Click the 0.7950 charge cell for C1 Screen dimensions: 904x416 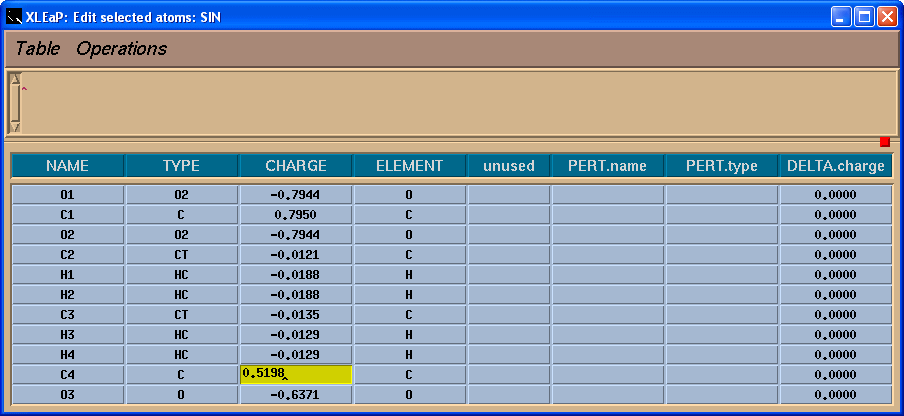[296, 215]
